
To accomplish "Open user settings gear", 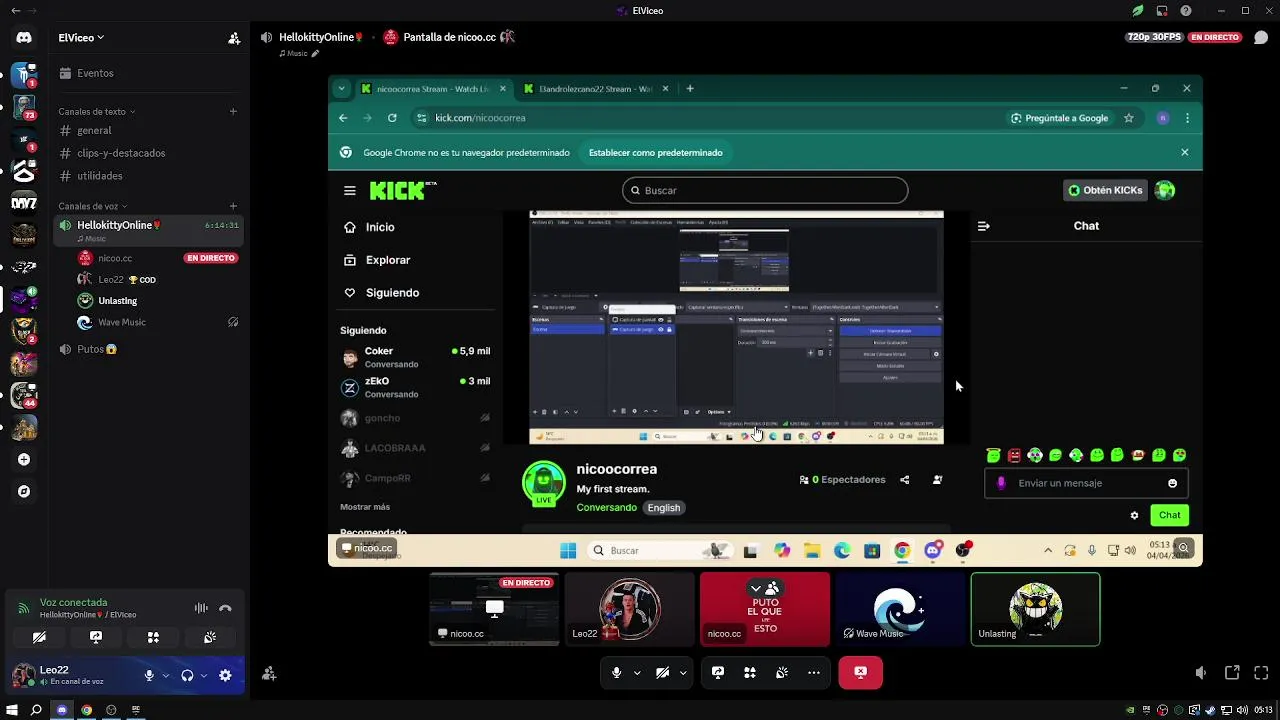I will click(225, 676).
